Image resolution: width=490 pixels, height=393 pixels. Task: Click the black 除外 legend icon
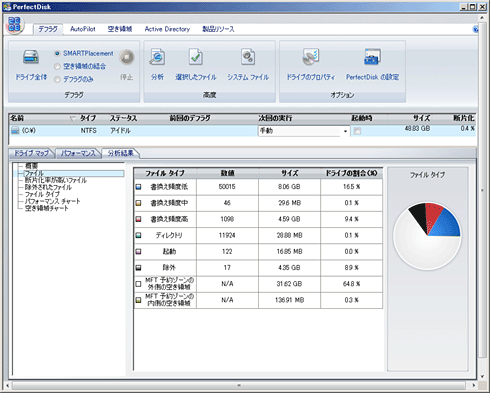[139, 268]
